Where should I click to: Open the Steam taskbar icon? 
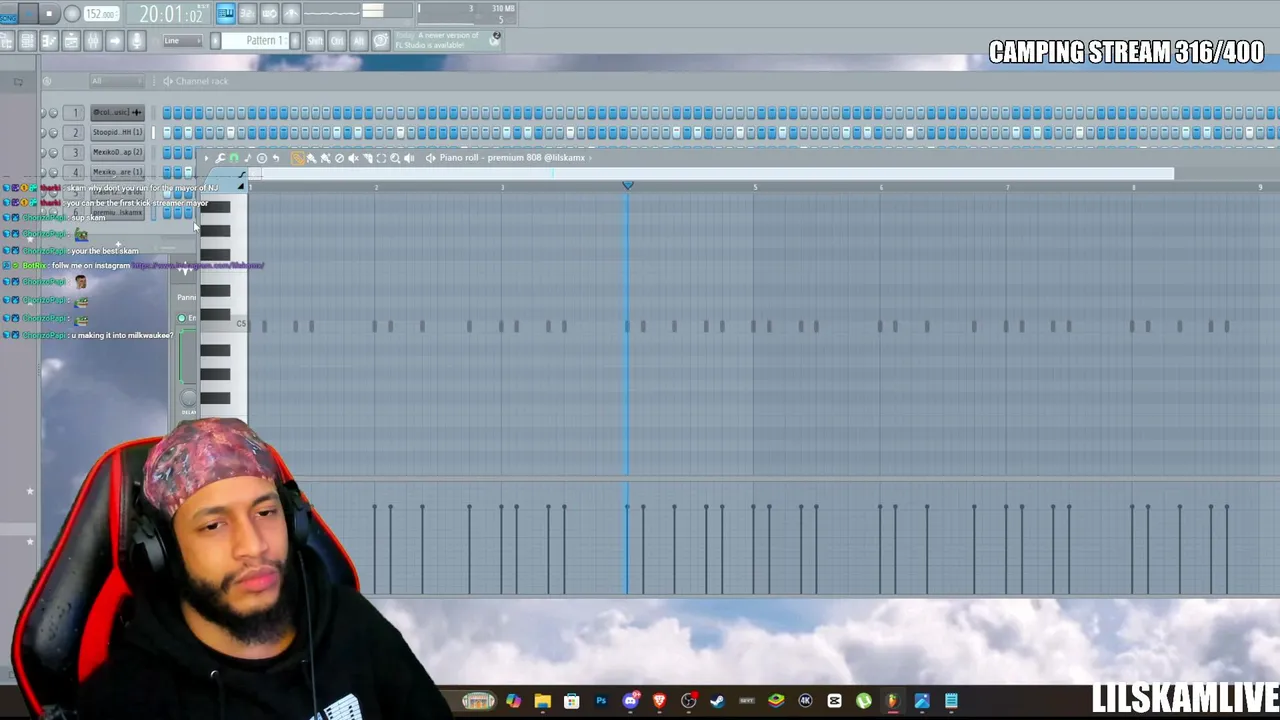[717, 701]
